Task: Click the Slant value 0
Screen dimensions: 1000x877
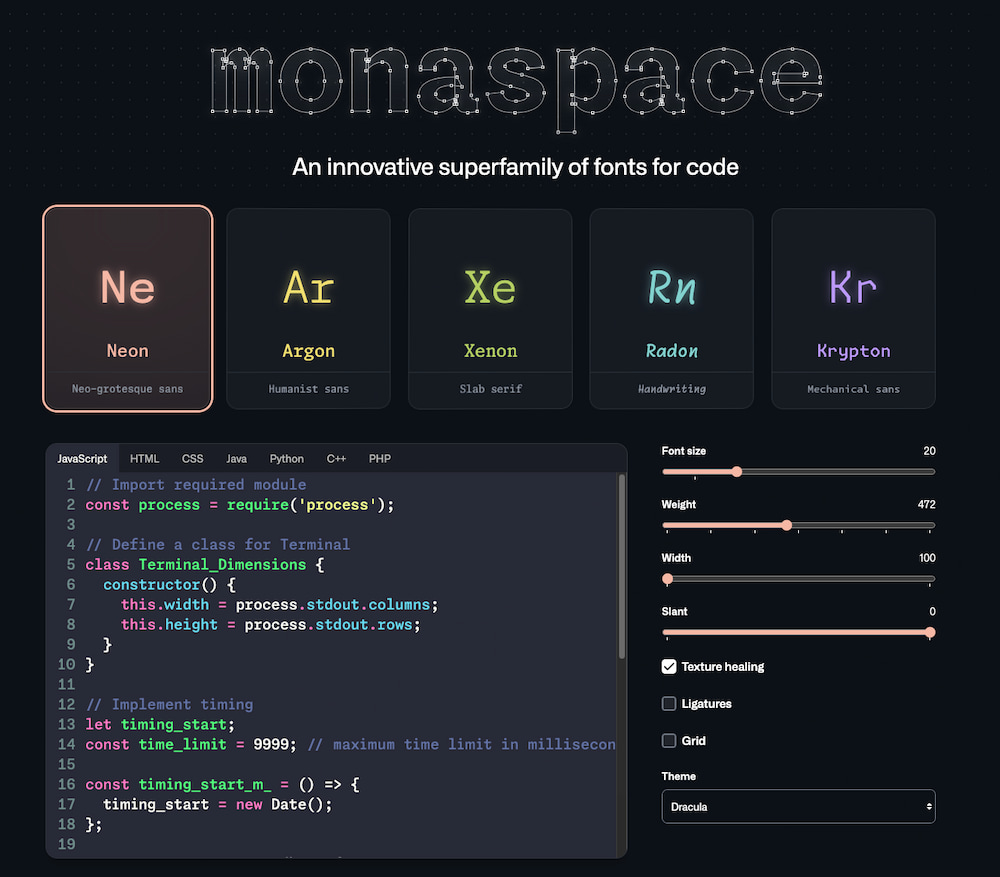Action: pos(932,612)
